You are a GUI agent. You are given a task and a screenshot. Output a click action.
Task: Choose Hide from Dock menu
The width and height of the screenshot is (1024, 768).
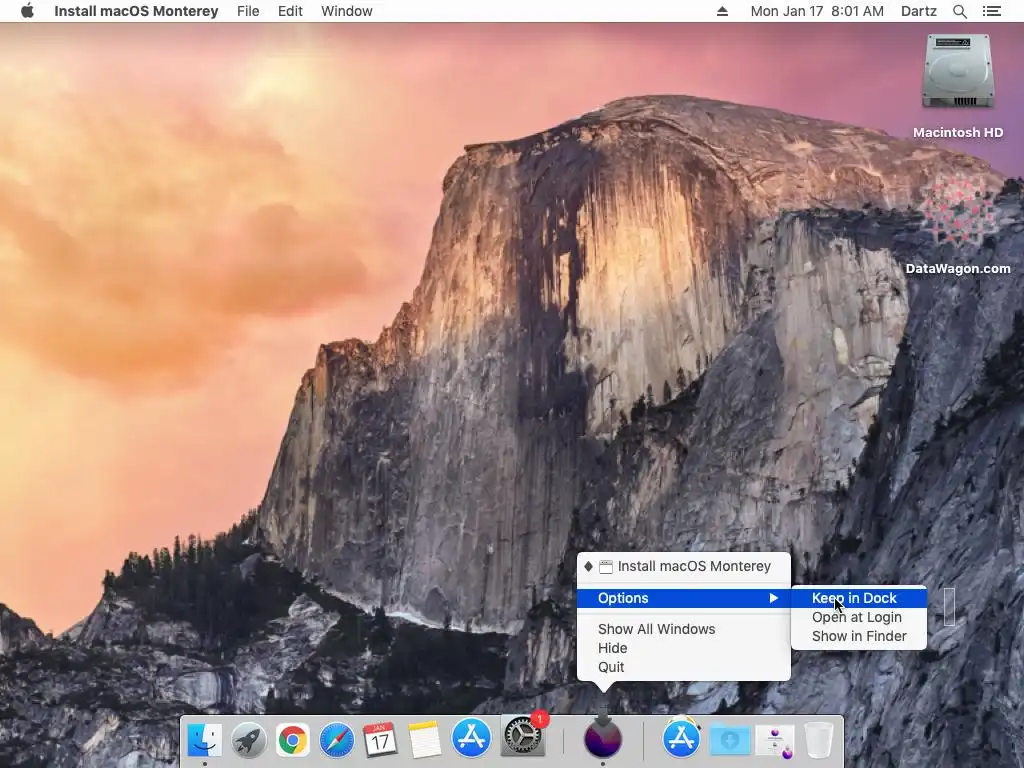coord(684,648)
